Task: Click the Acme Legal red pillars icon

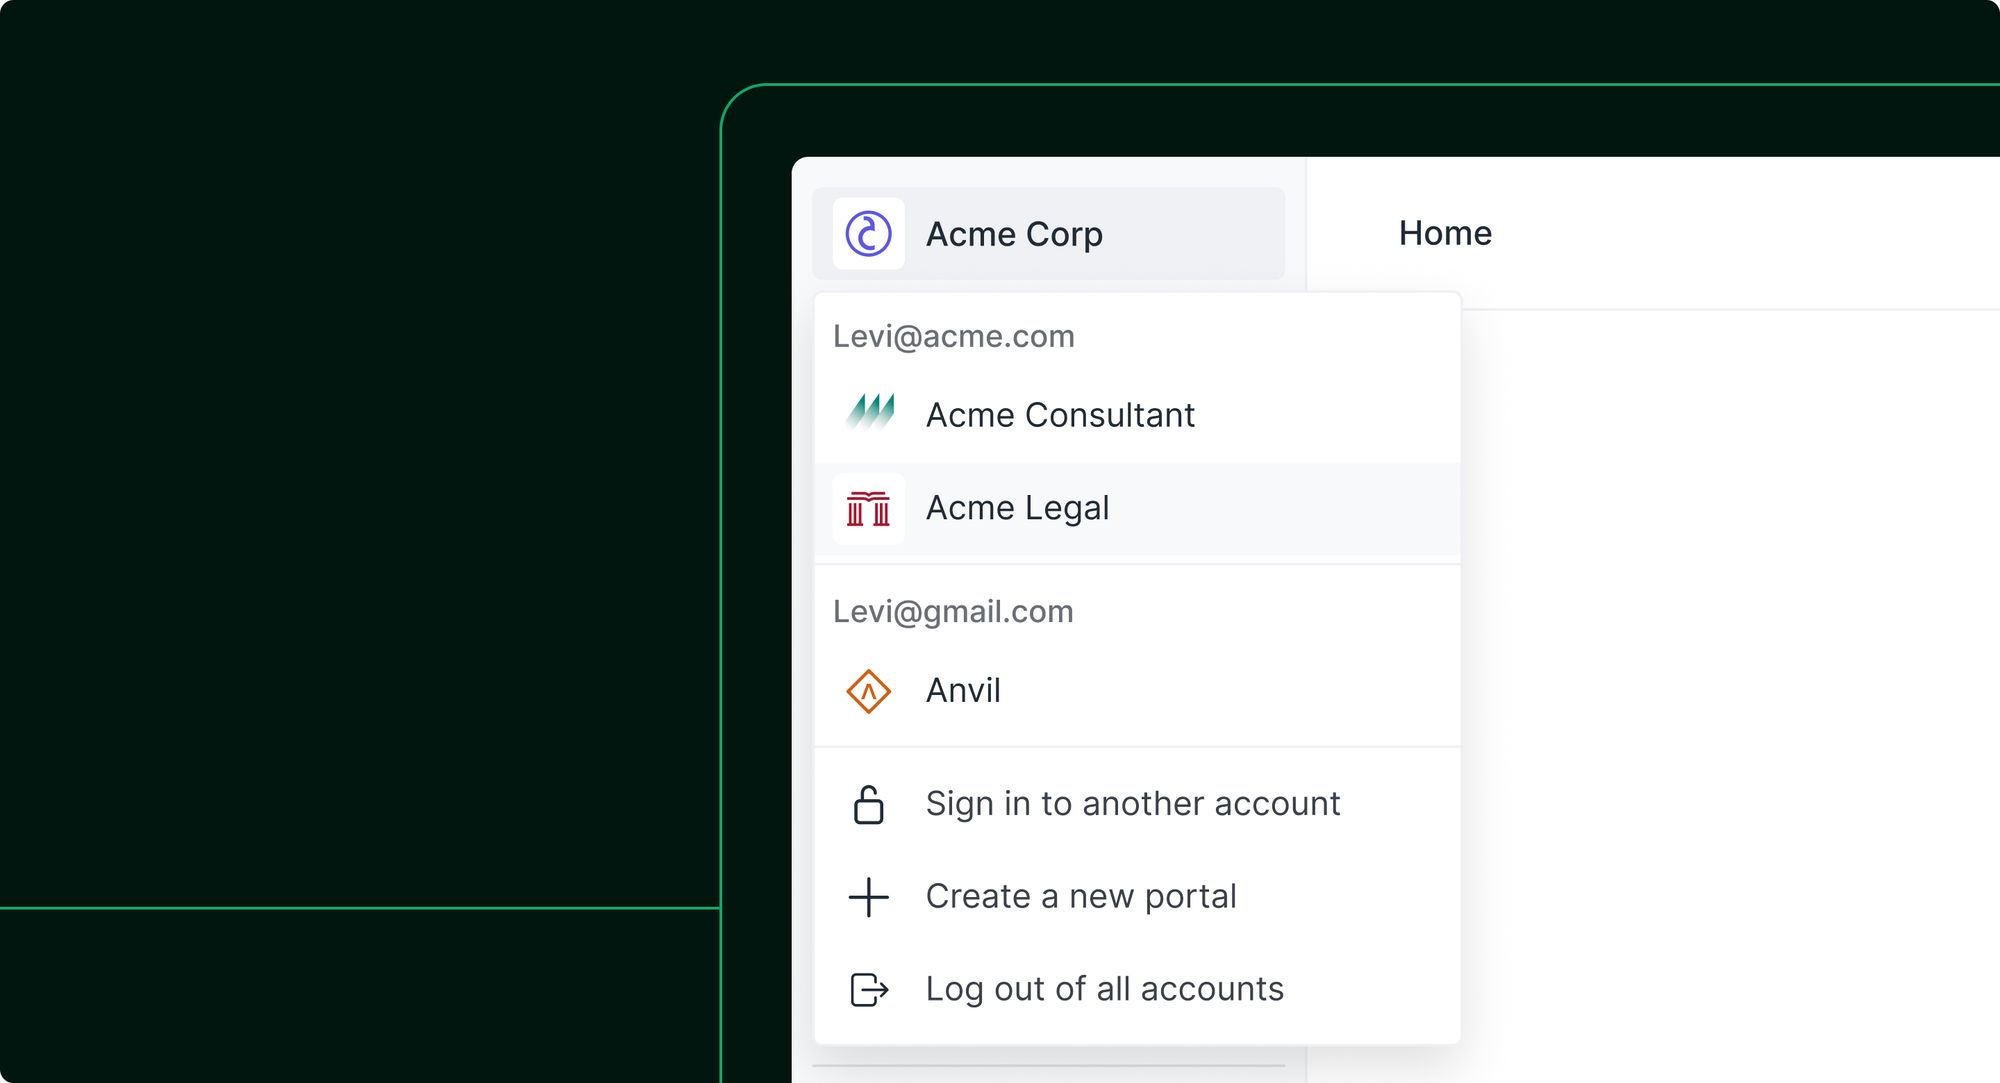Action: click(868, 508)
